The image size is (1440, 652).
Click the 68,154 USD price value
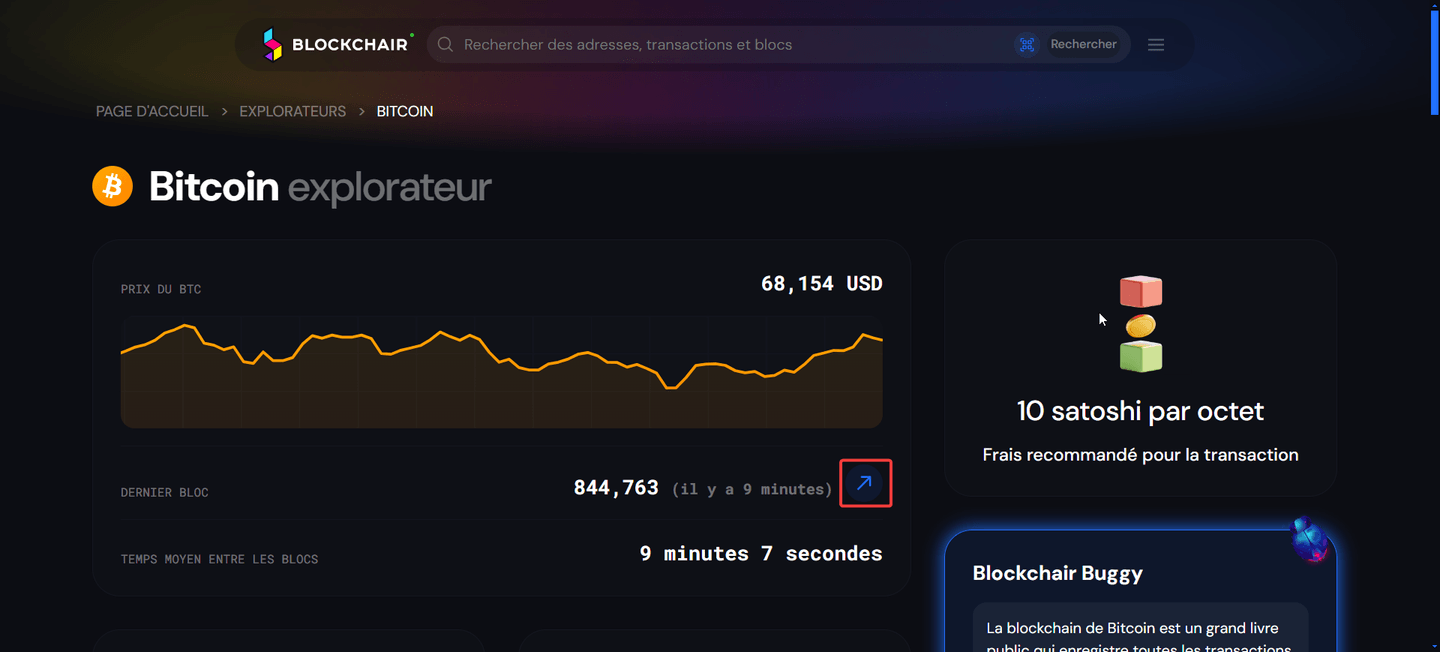(x=821, y=283)
